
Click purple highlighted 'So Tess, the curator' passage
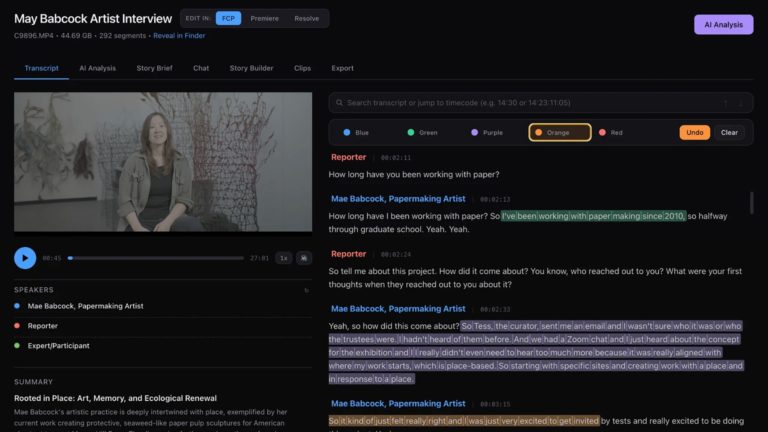pyautogui.click(x=536, y=352)
